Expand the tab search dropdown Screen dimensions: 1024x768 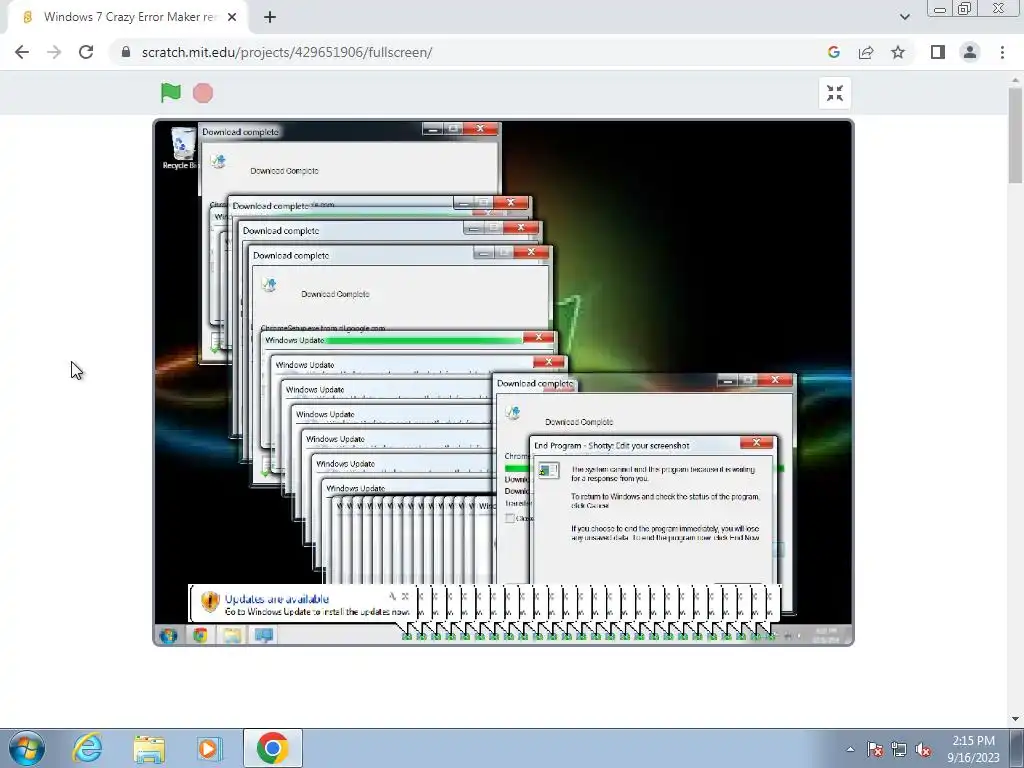(904, 17)
